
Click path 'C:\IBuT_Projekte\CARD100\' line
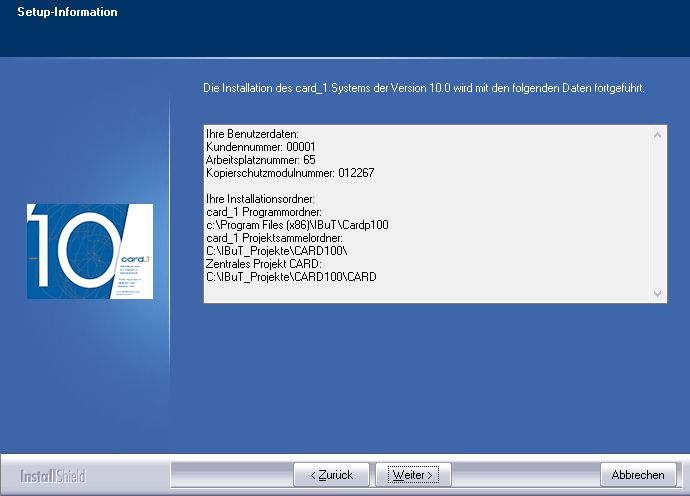(x=276, y=251)
